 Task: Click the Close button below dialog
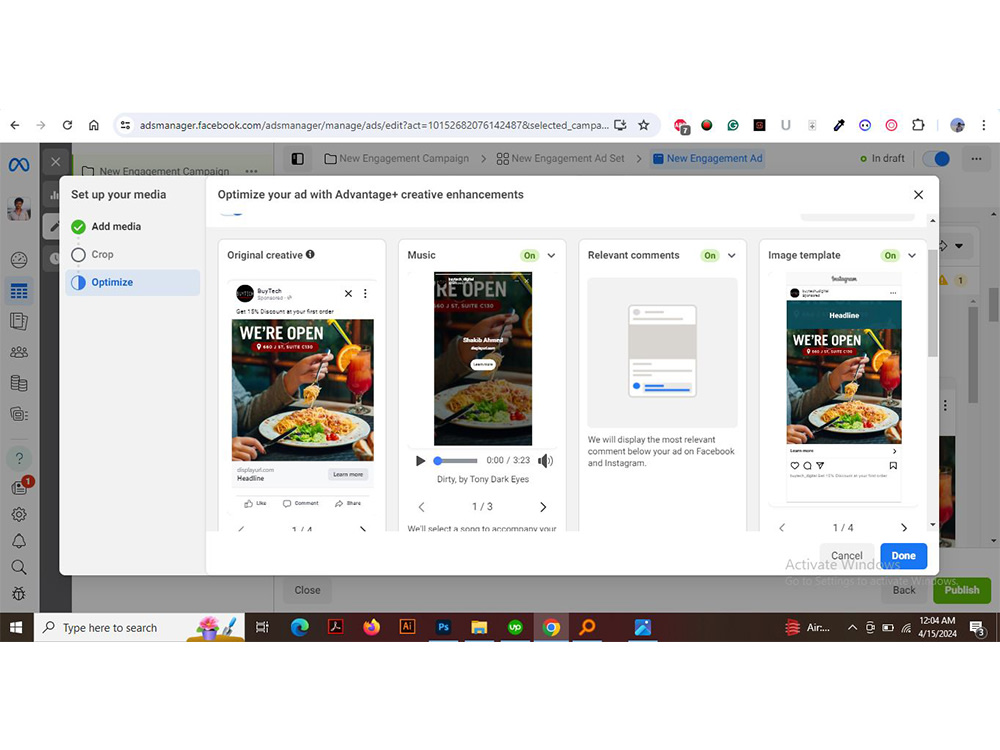click(307, 590)
